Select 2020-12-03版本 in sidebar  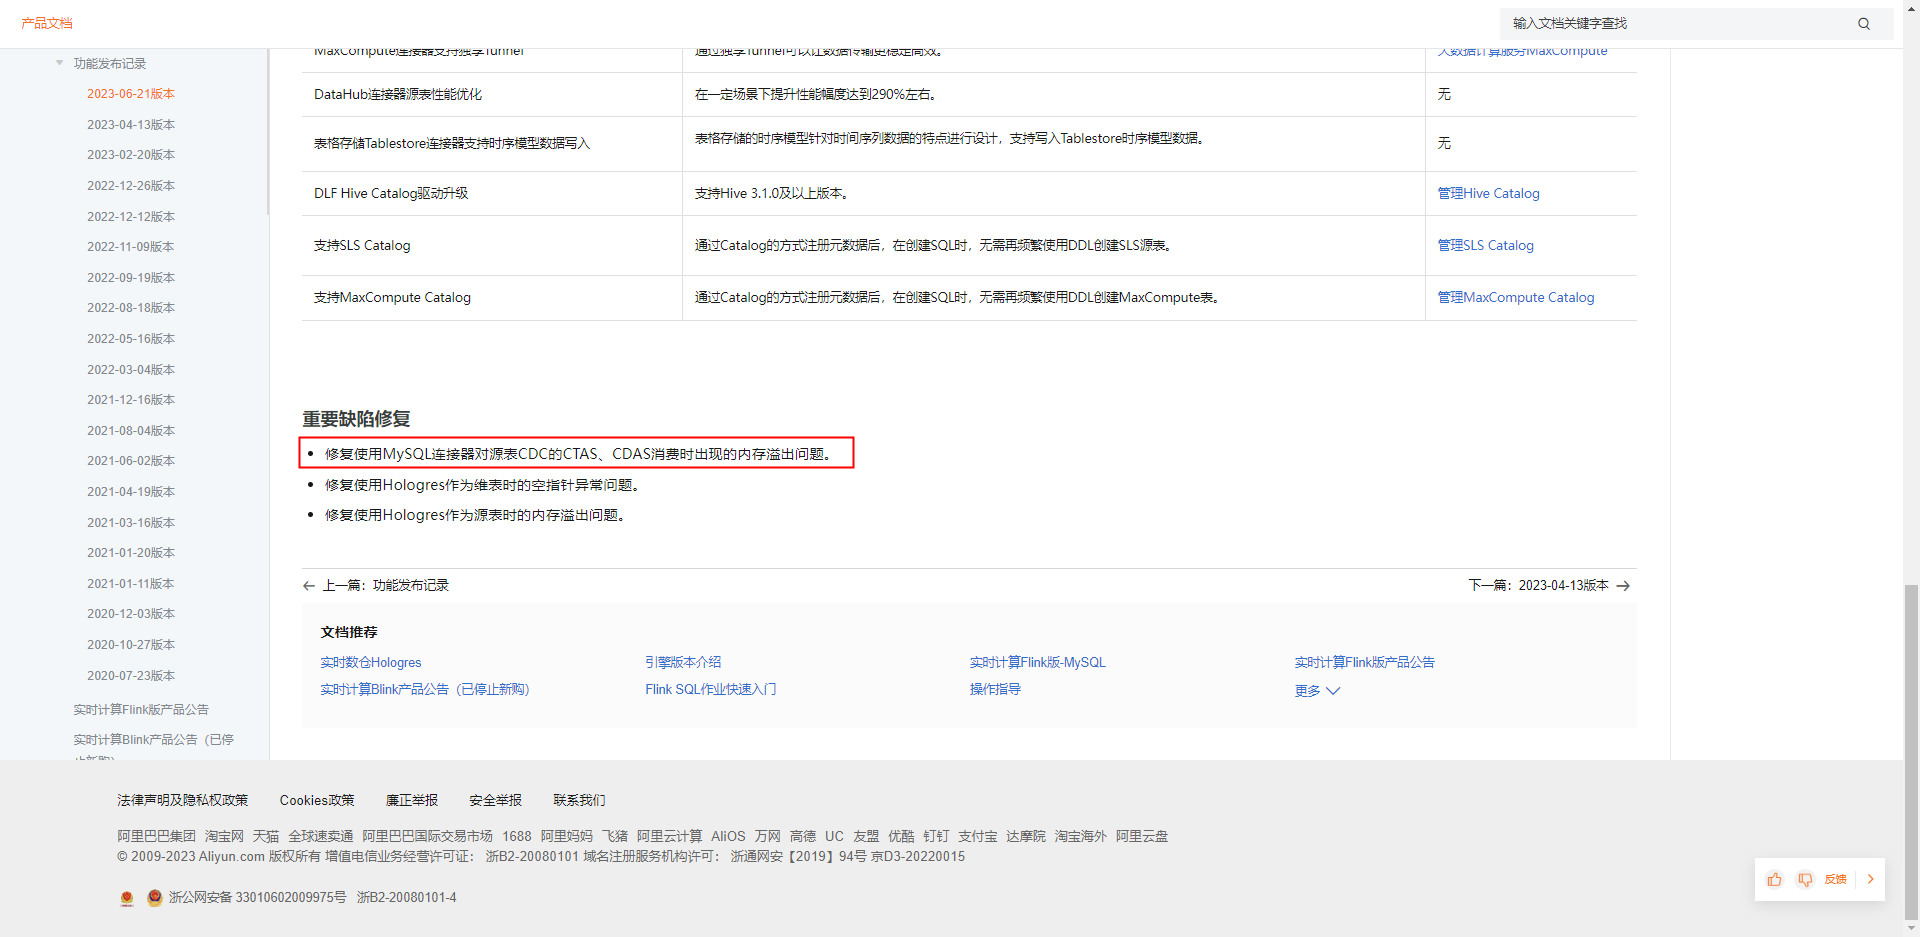(131, 614)
